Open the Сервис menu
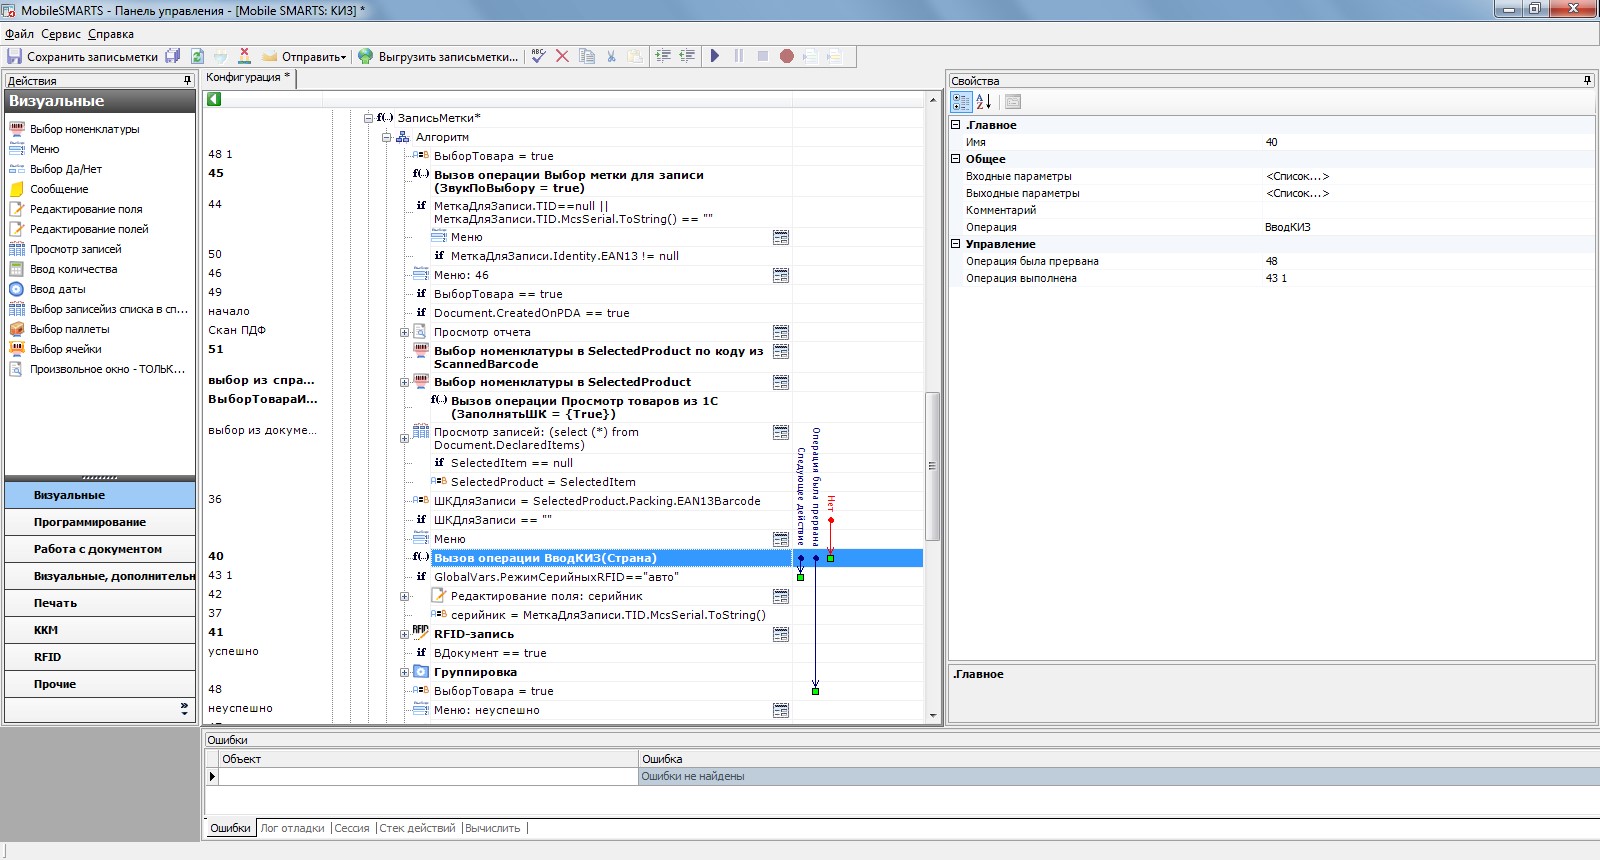This screenshot has width=1600, height=860. (x=61, y=34)
